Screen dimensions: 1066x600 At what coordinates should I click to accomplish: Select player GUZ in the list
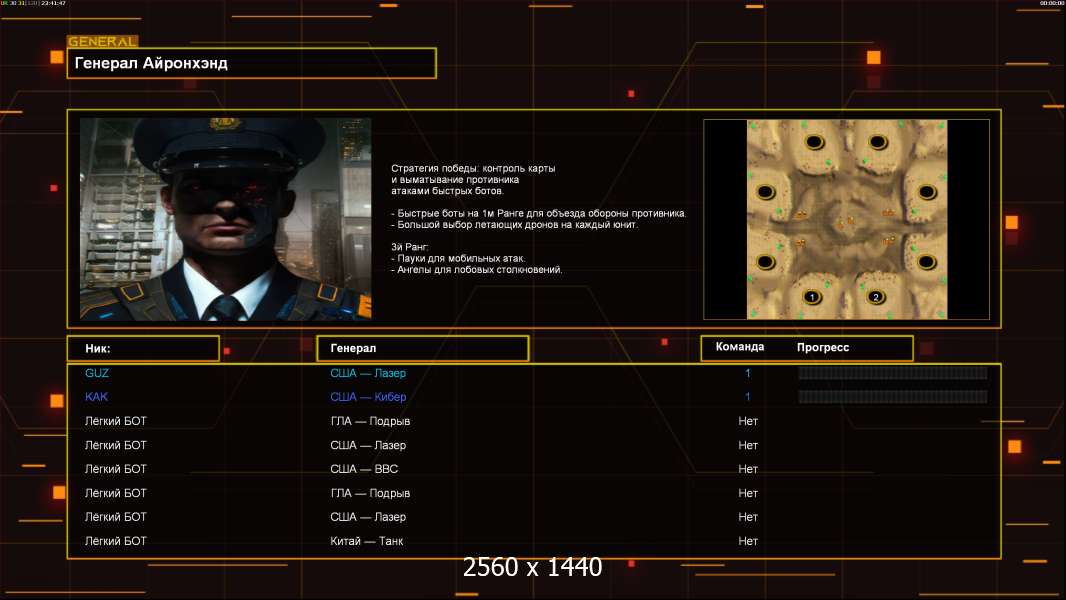pyautogui.click(x=97, y=373)
